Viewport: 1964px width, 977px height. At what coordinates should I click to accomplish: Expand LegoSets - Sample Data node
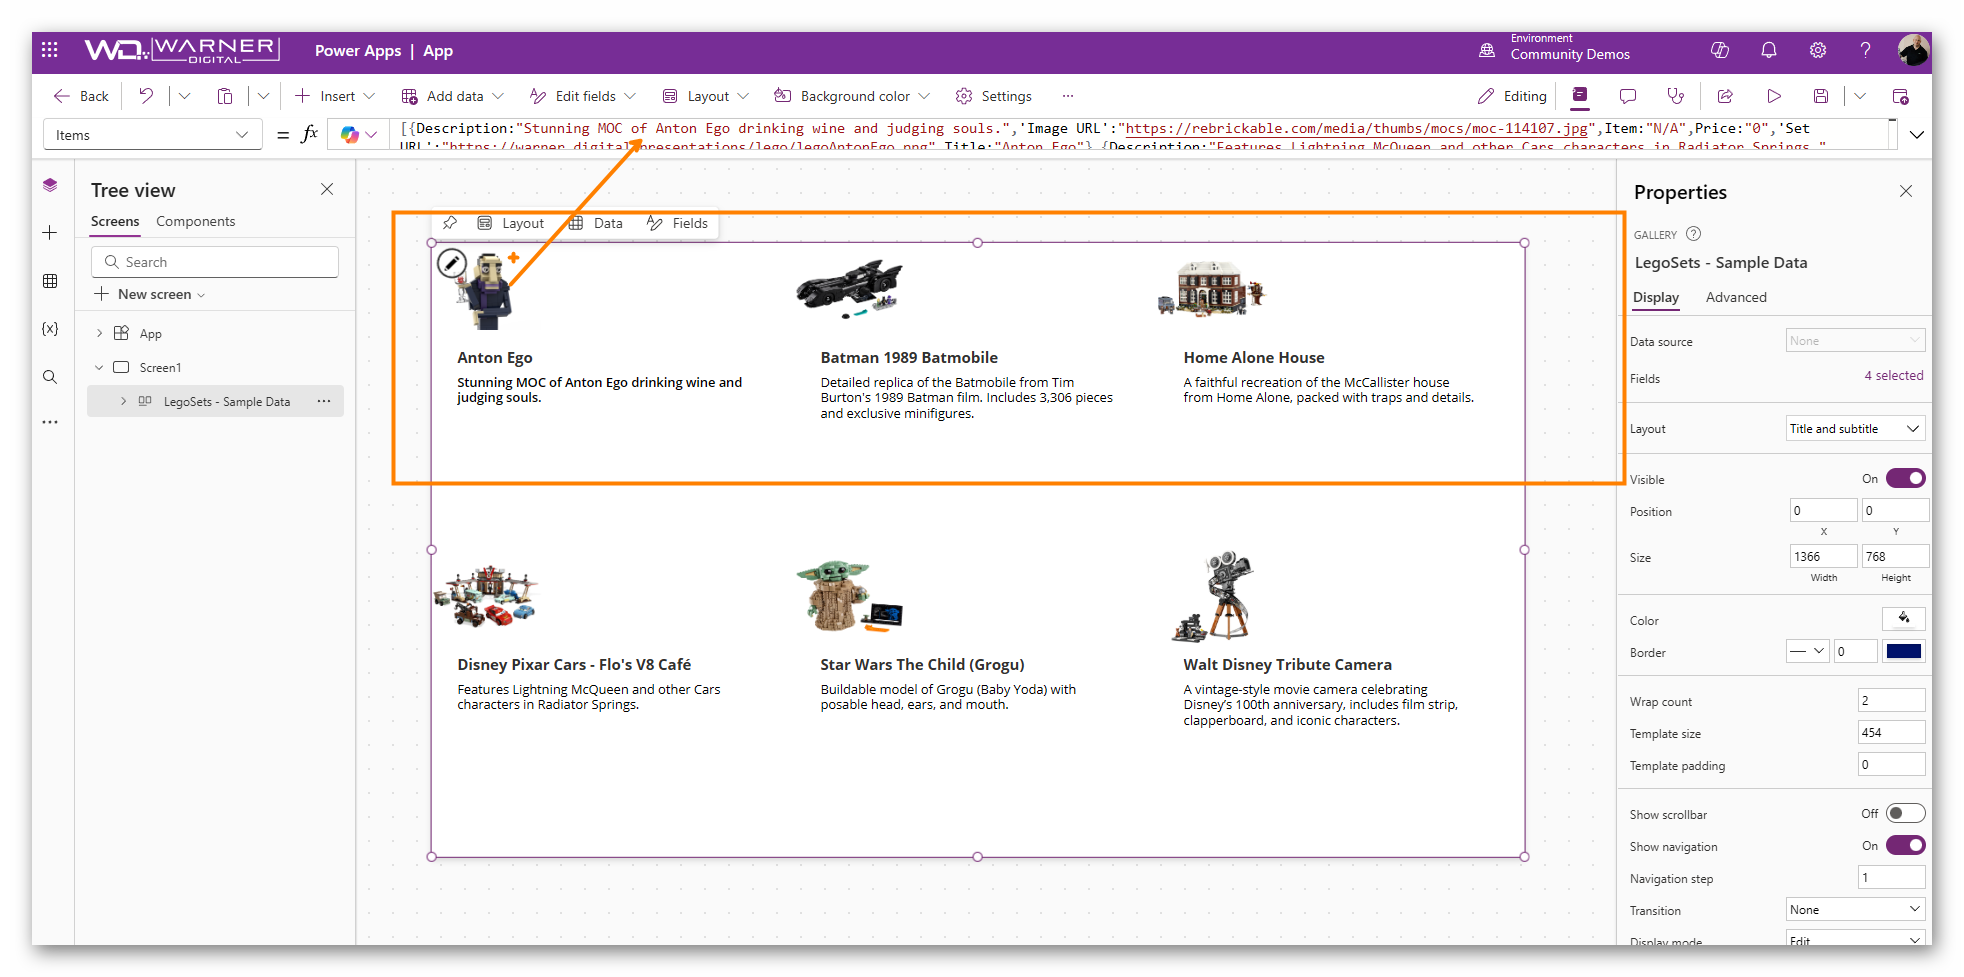[123, 401]
